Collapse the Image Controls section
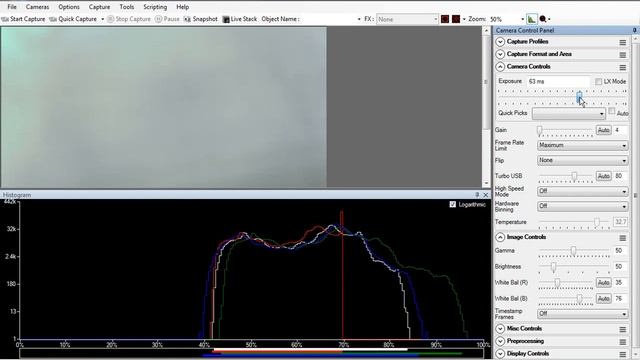This screenshot has height=360, width=640. [x=500, y=237]
